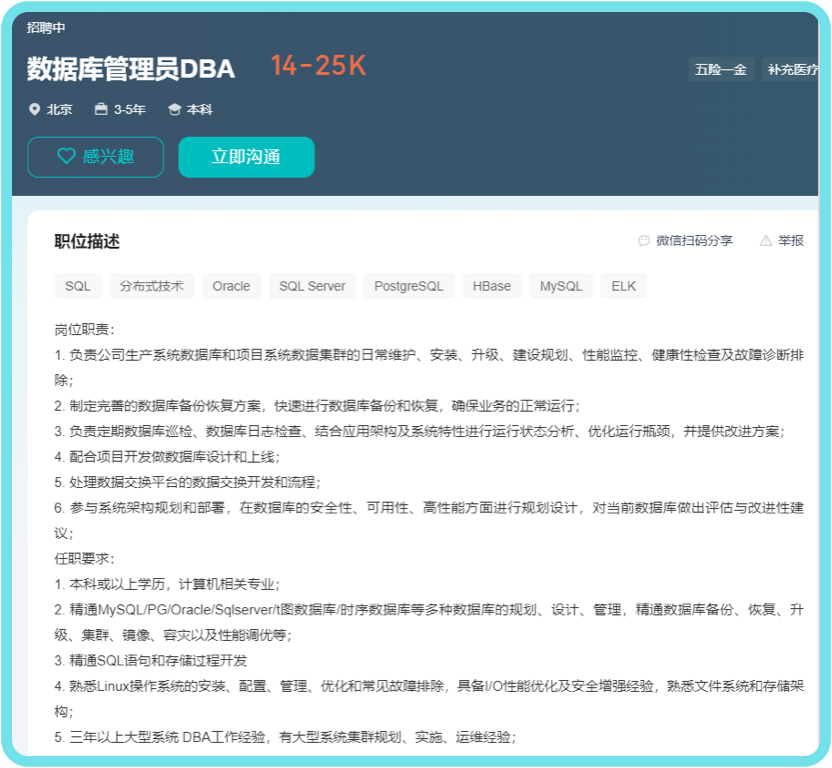Screen dimensions: 832x768
Task: Click the PostgreSQL skill tag
Action: click(408, 286)
